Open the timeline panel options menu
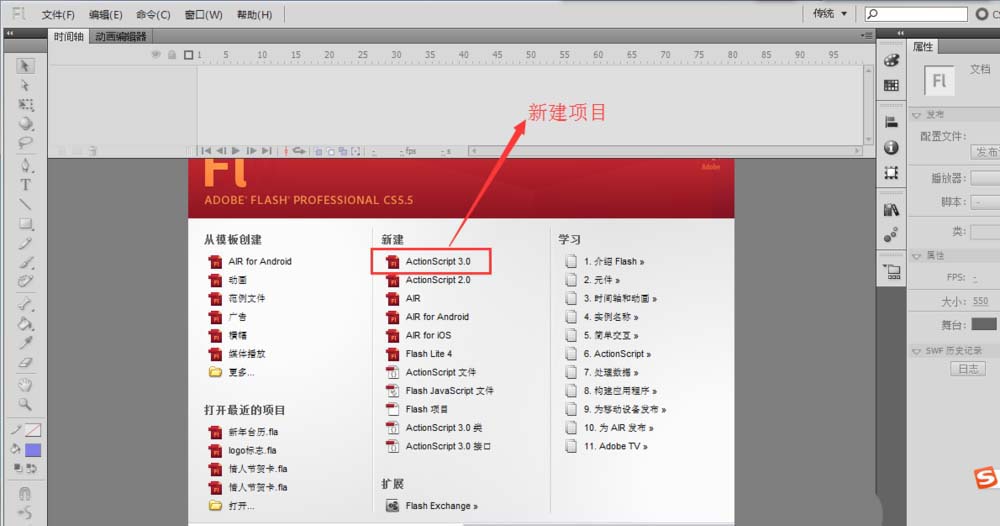Screen dimensions: 1000x526 pyautogui.click(x=866, y=36)
